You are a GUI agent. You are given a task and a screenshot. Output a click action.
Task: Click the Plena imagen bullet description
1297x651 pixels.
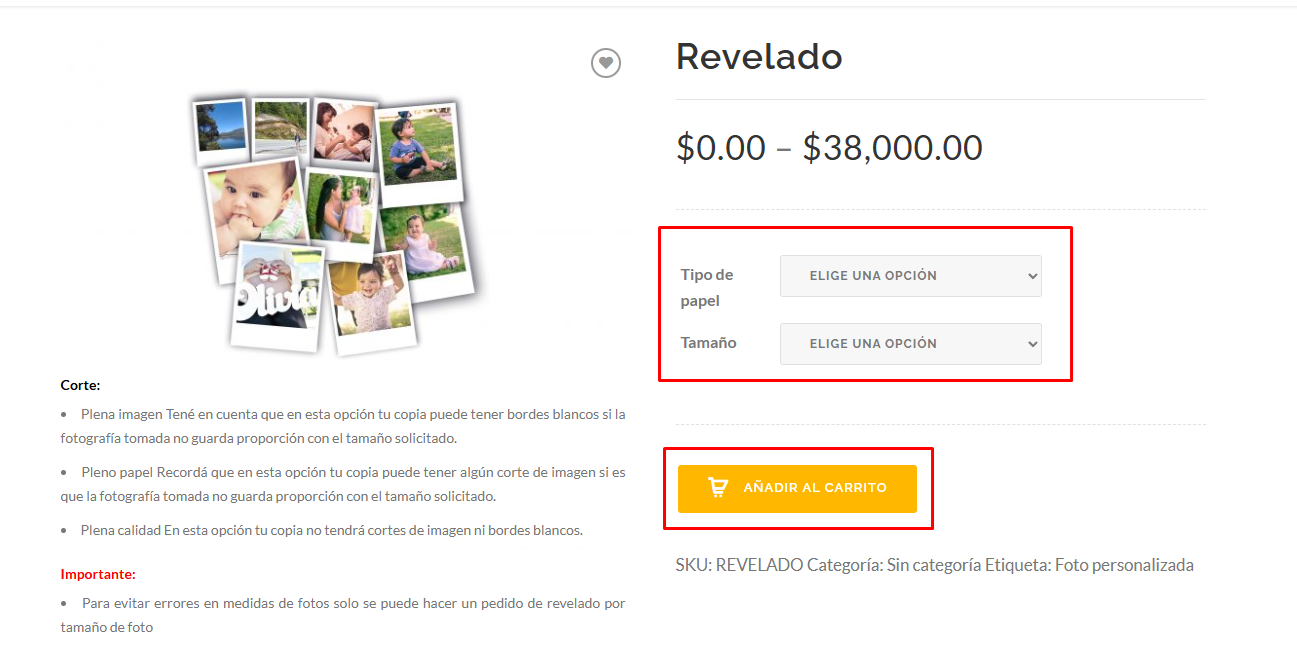click(343, 426)
